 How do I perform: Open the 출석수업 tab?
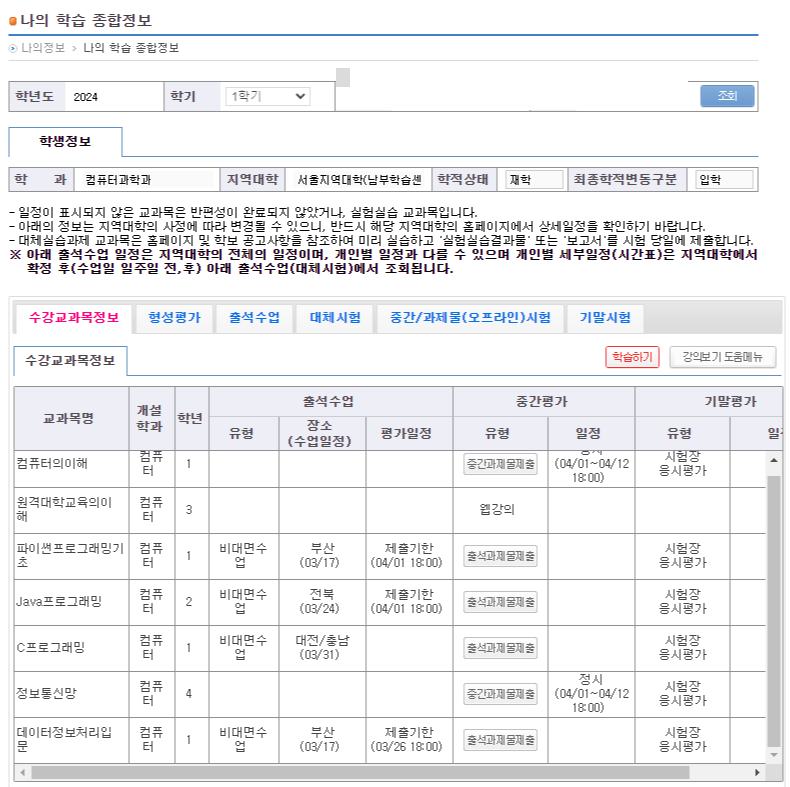coord(254,317)
